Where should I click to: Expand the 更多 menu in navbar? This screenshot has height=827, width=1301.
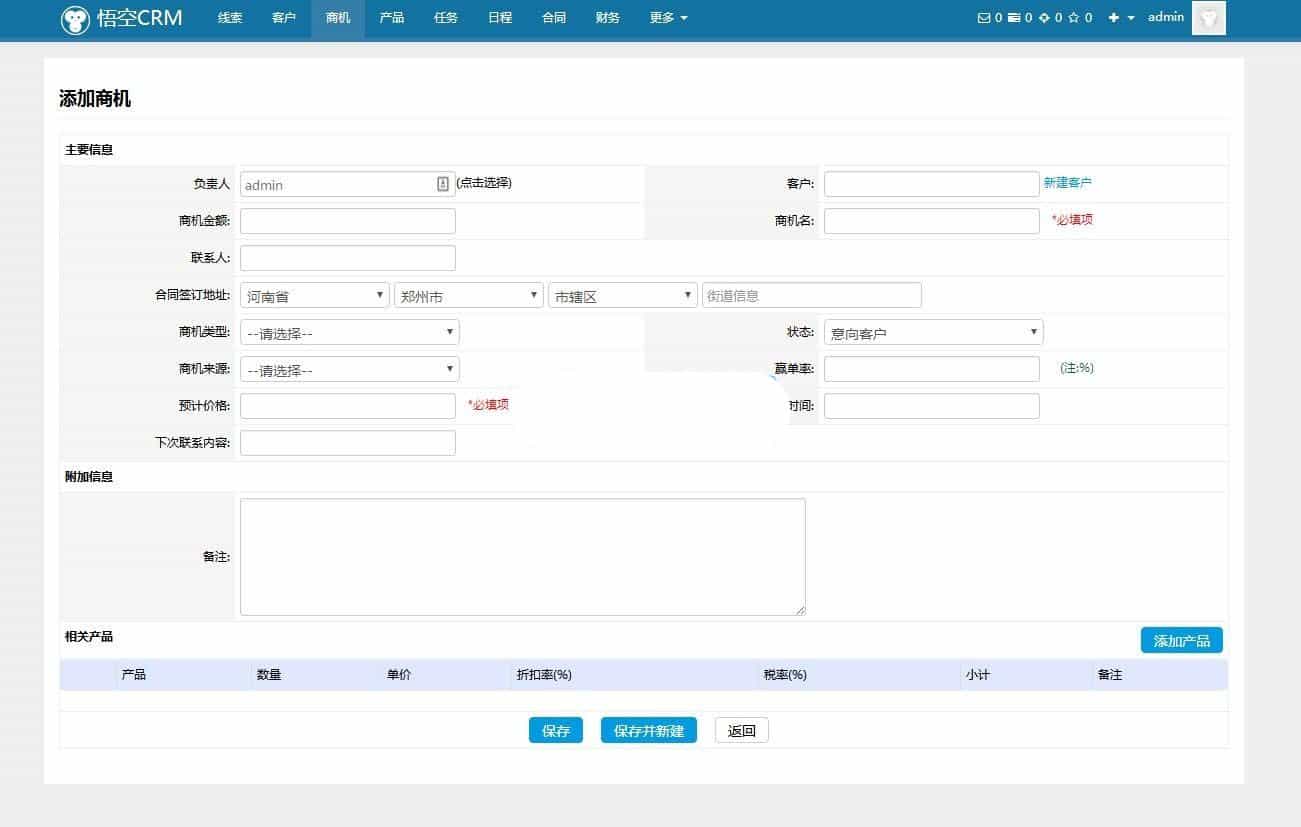(x=668, y=18)
